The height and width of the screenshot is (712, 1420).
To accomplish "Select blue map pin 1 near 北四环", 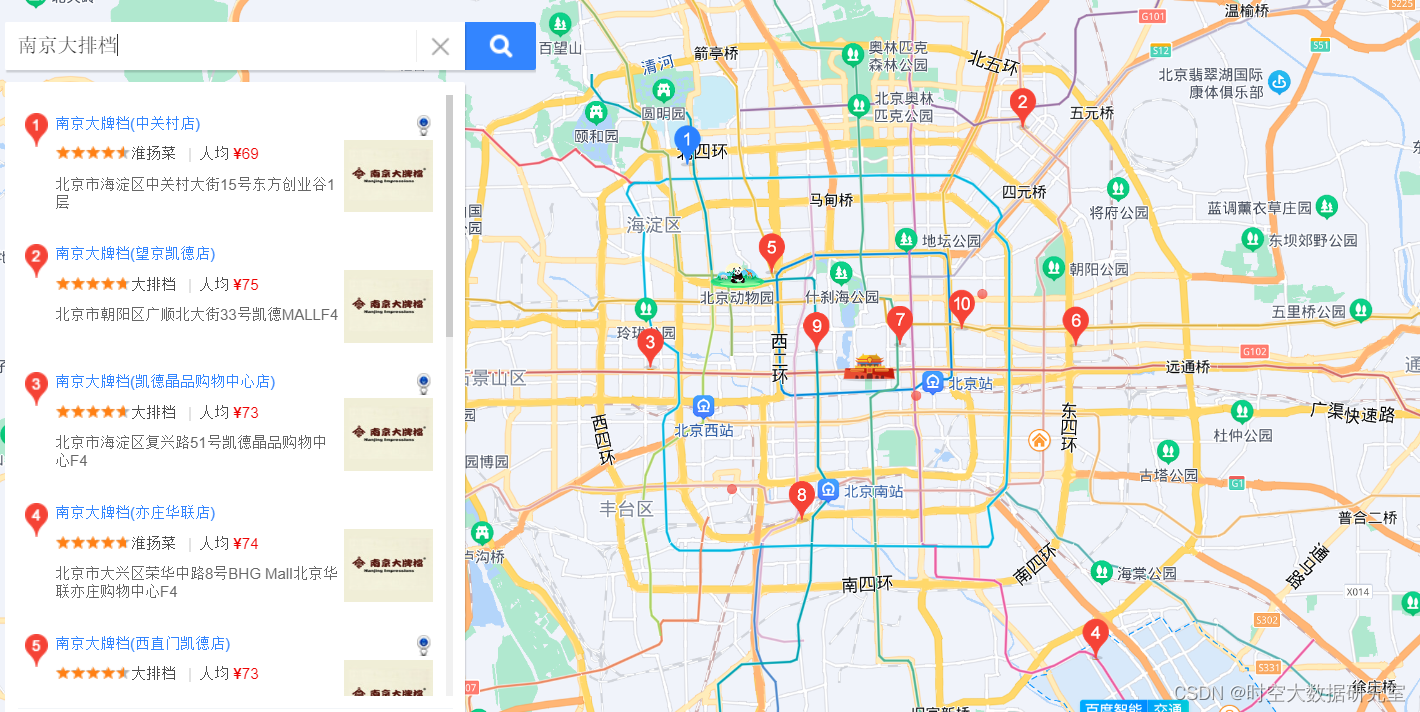I will click(x=688, y=141).
